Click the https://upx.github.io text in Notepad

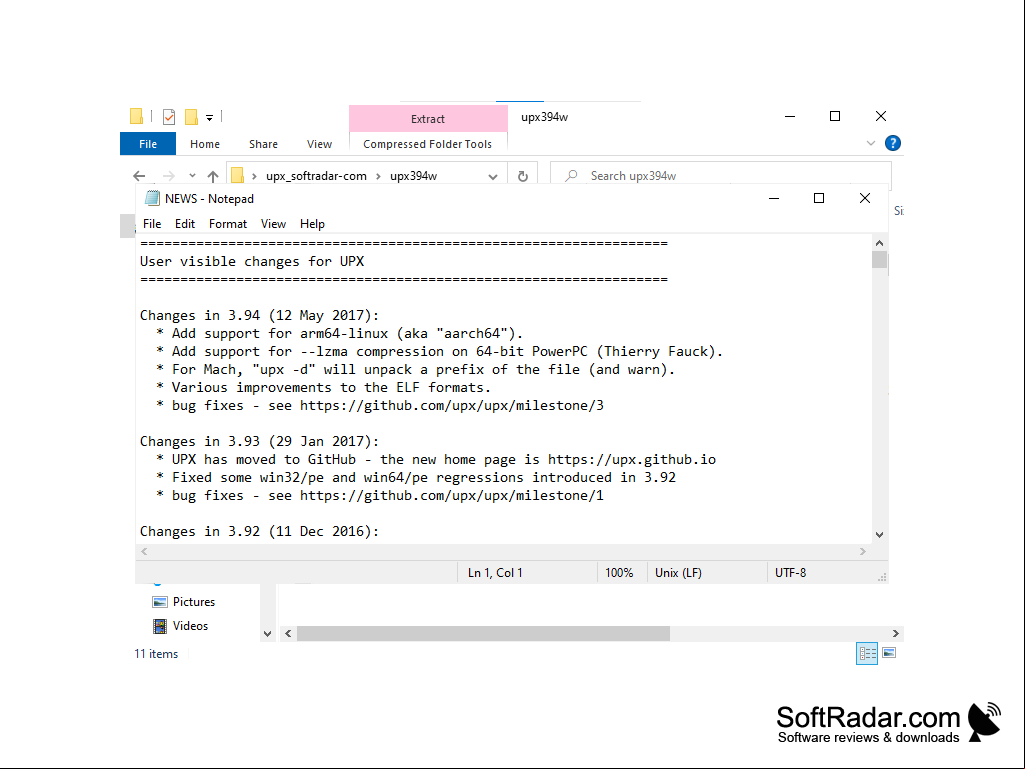[631, 460]
